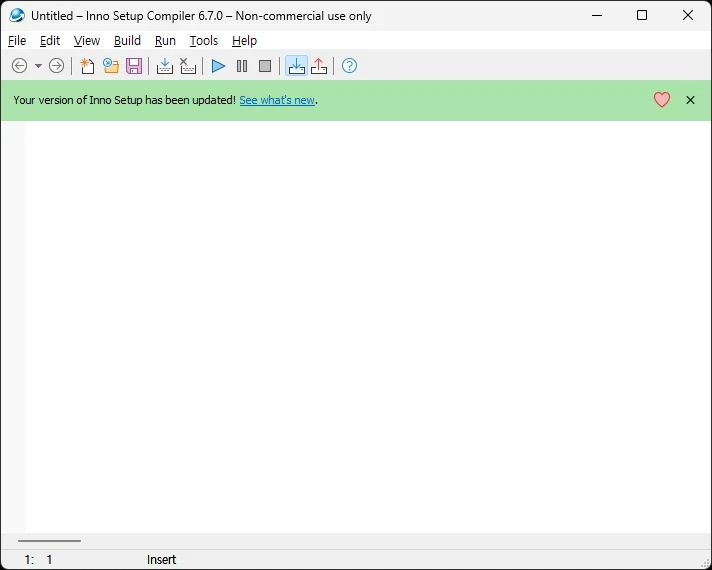Viewport: 712px width, 570px height.
Task: Open the Build menu
Action: coord(127,41)
